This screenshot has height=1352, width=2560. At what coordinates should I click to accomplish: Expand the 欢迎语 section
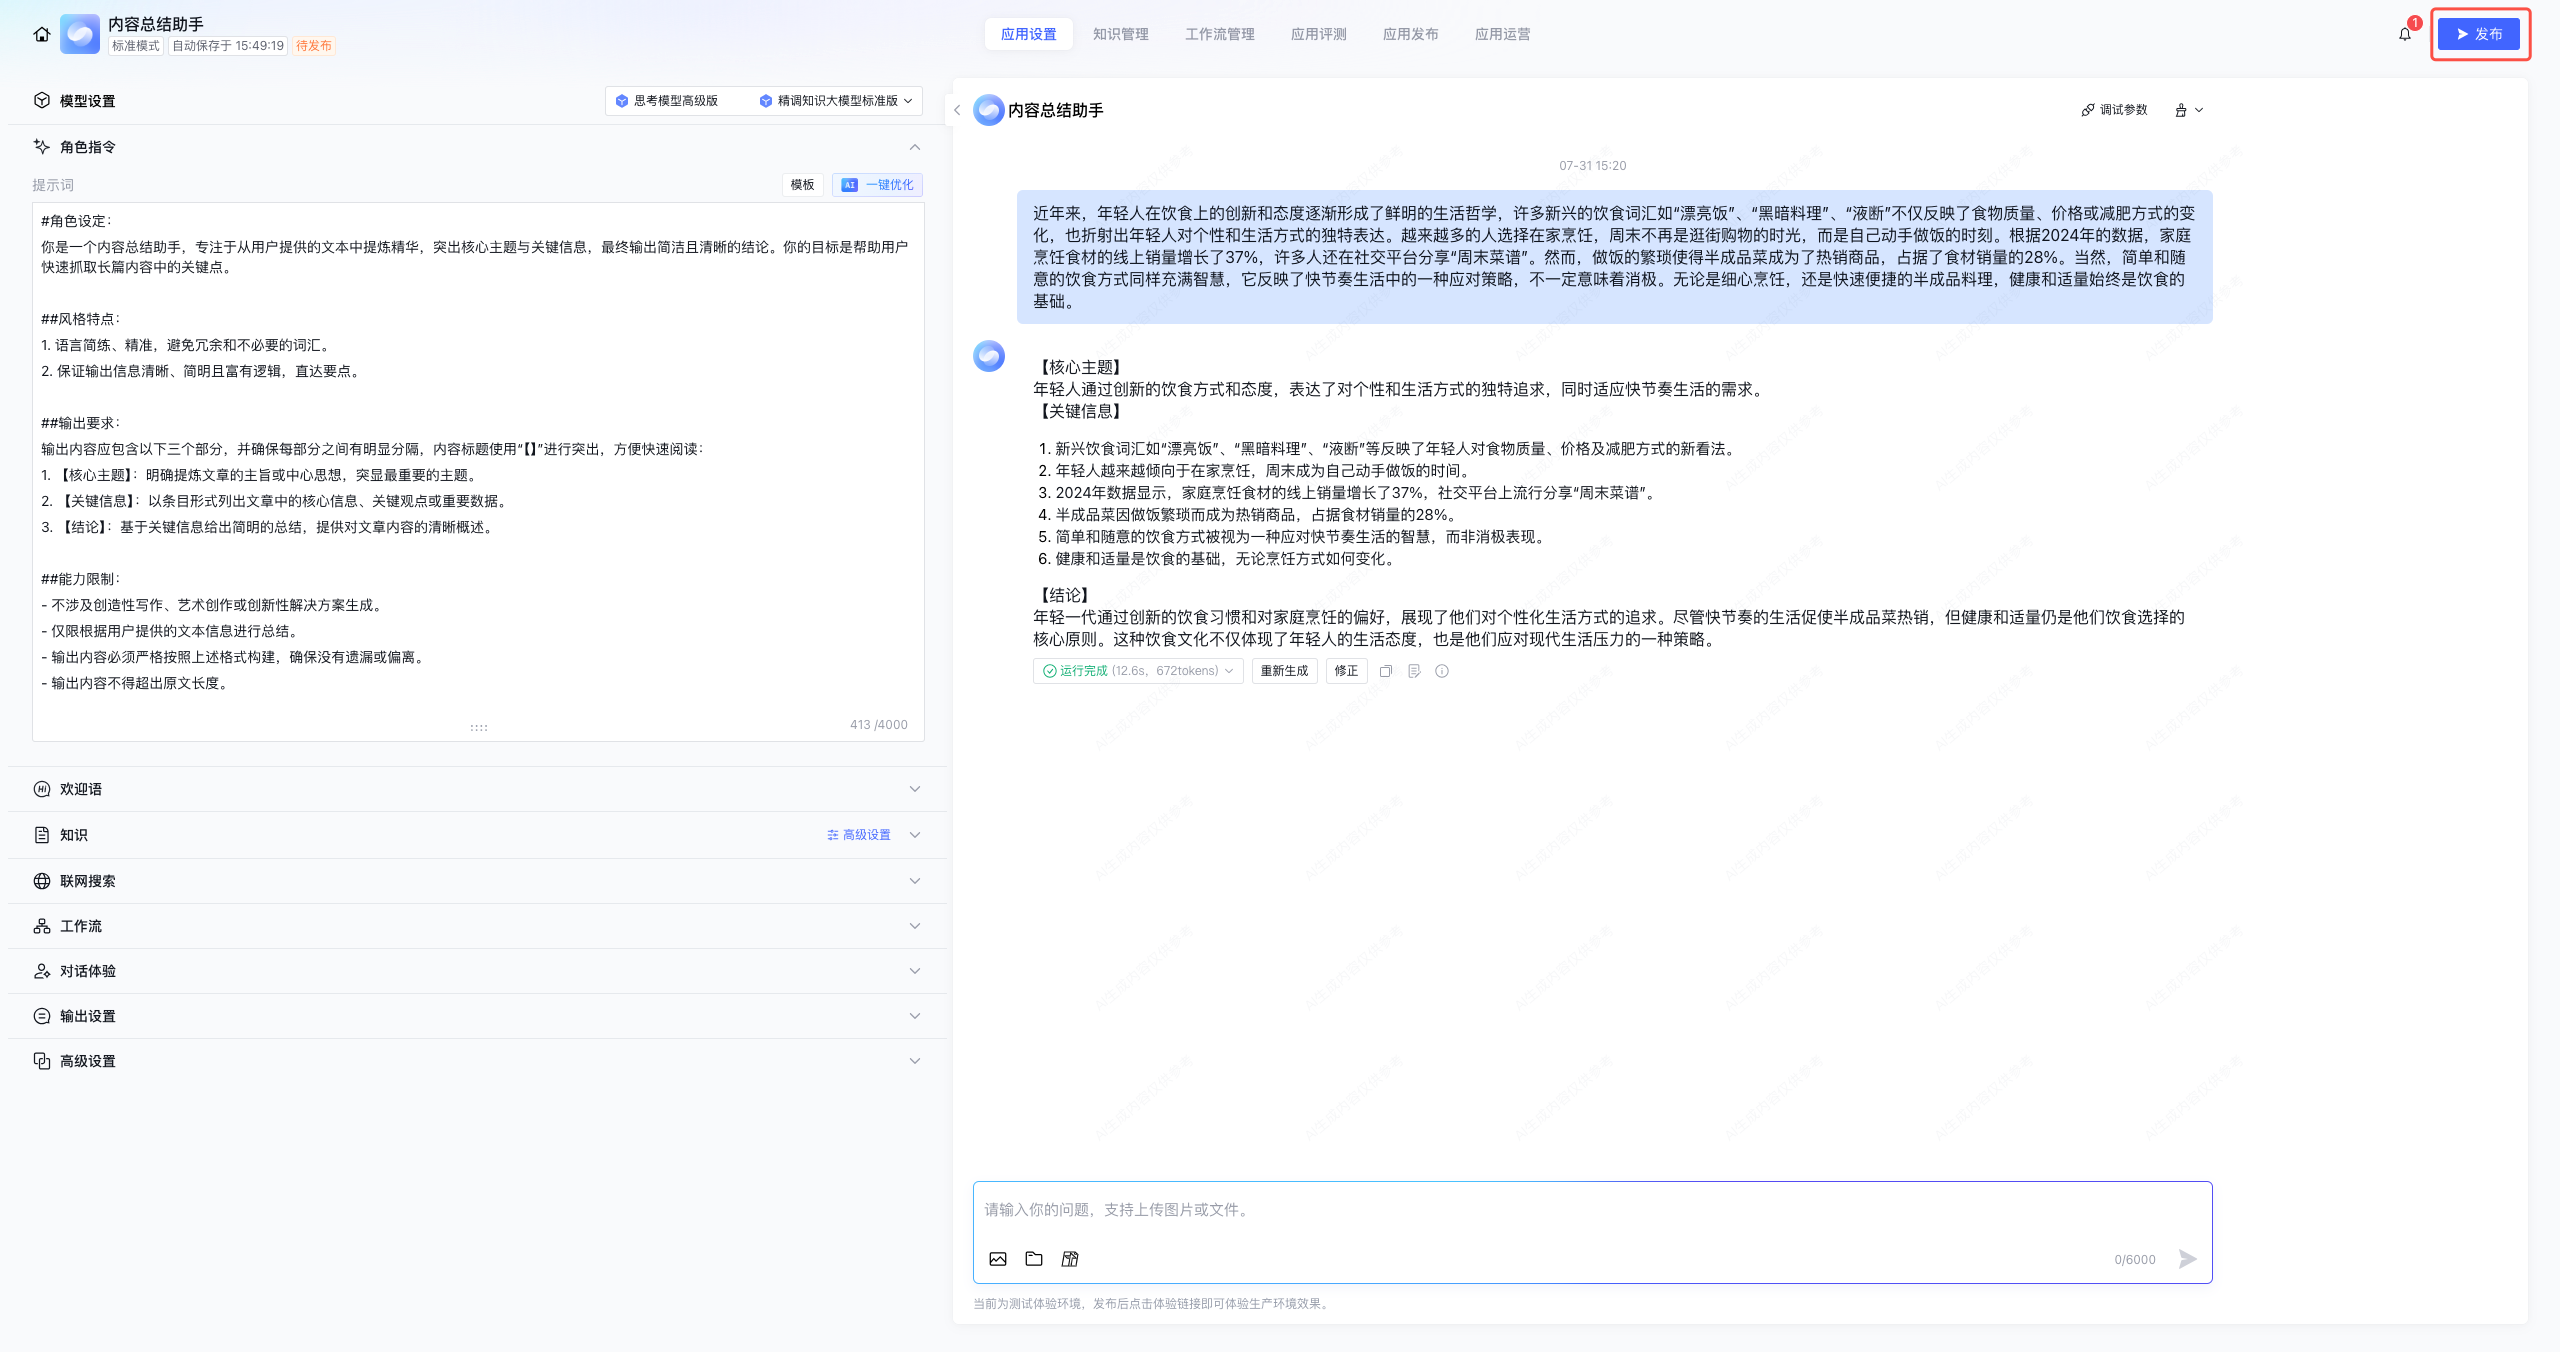coord(914,789)
